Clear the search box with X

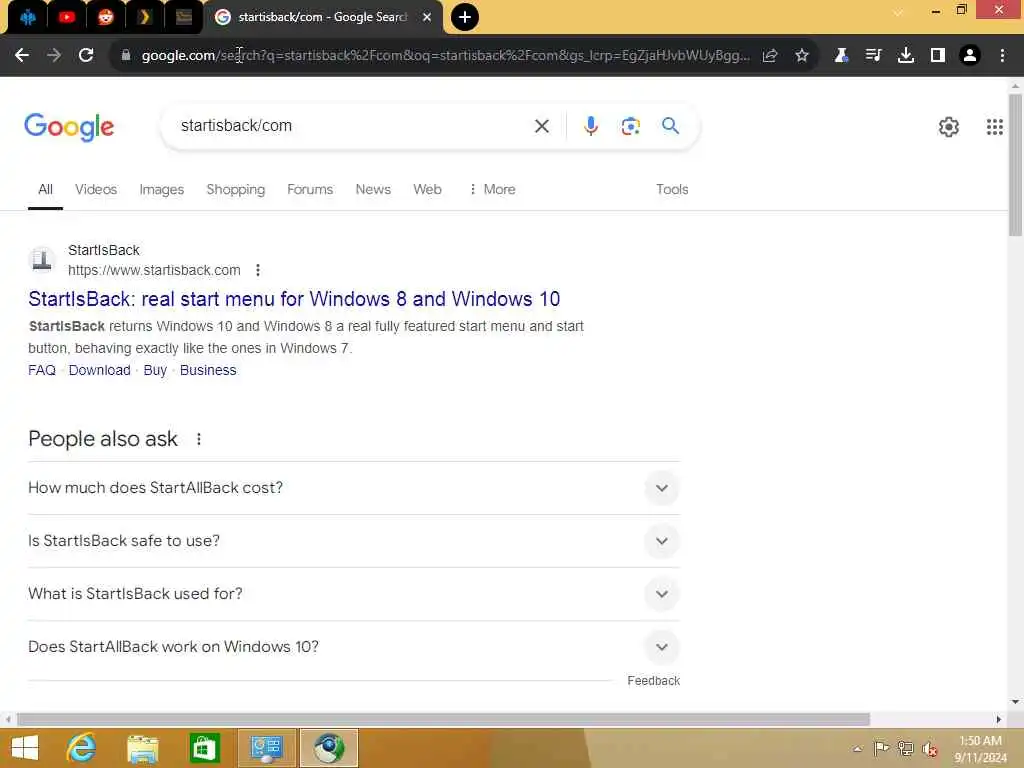point(542,126)
